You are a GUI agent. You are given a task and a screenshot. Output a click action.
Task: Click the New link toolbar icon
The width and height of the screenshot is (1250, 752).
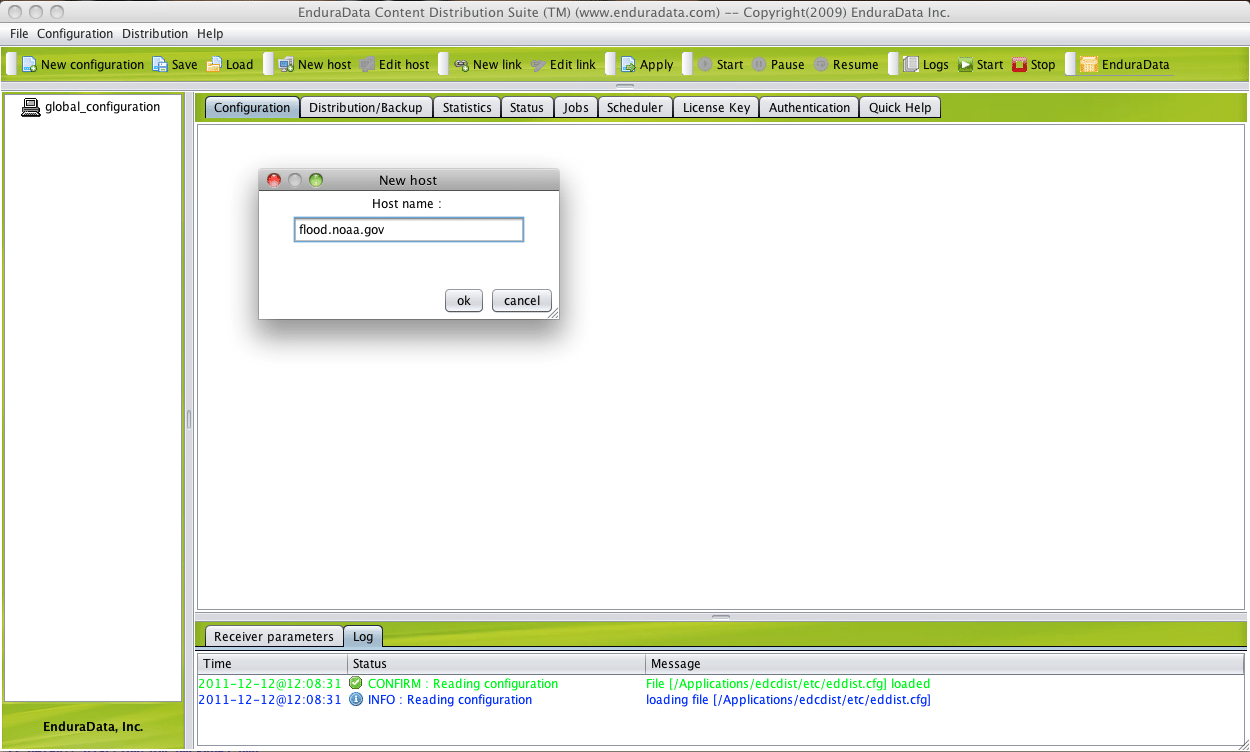coord(461,64)
